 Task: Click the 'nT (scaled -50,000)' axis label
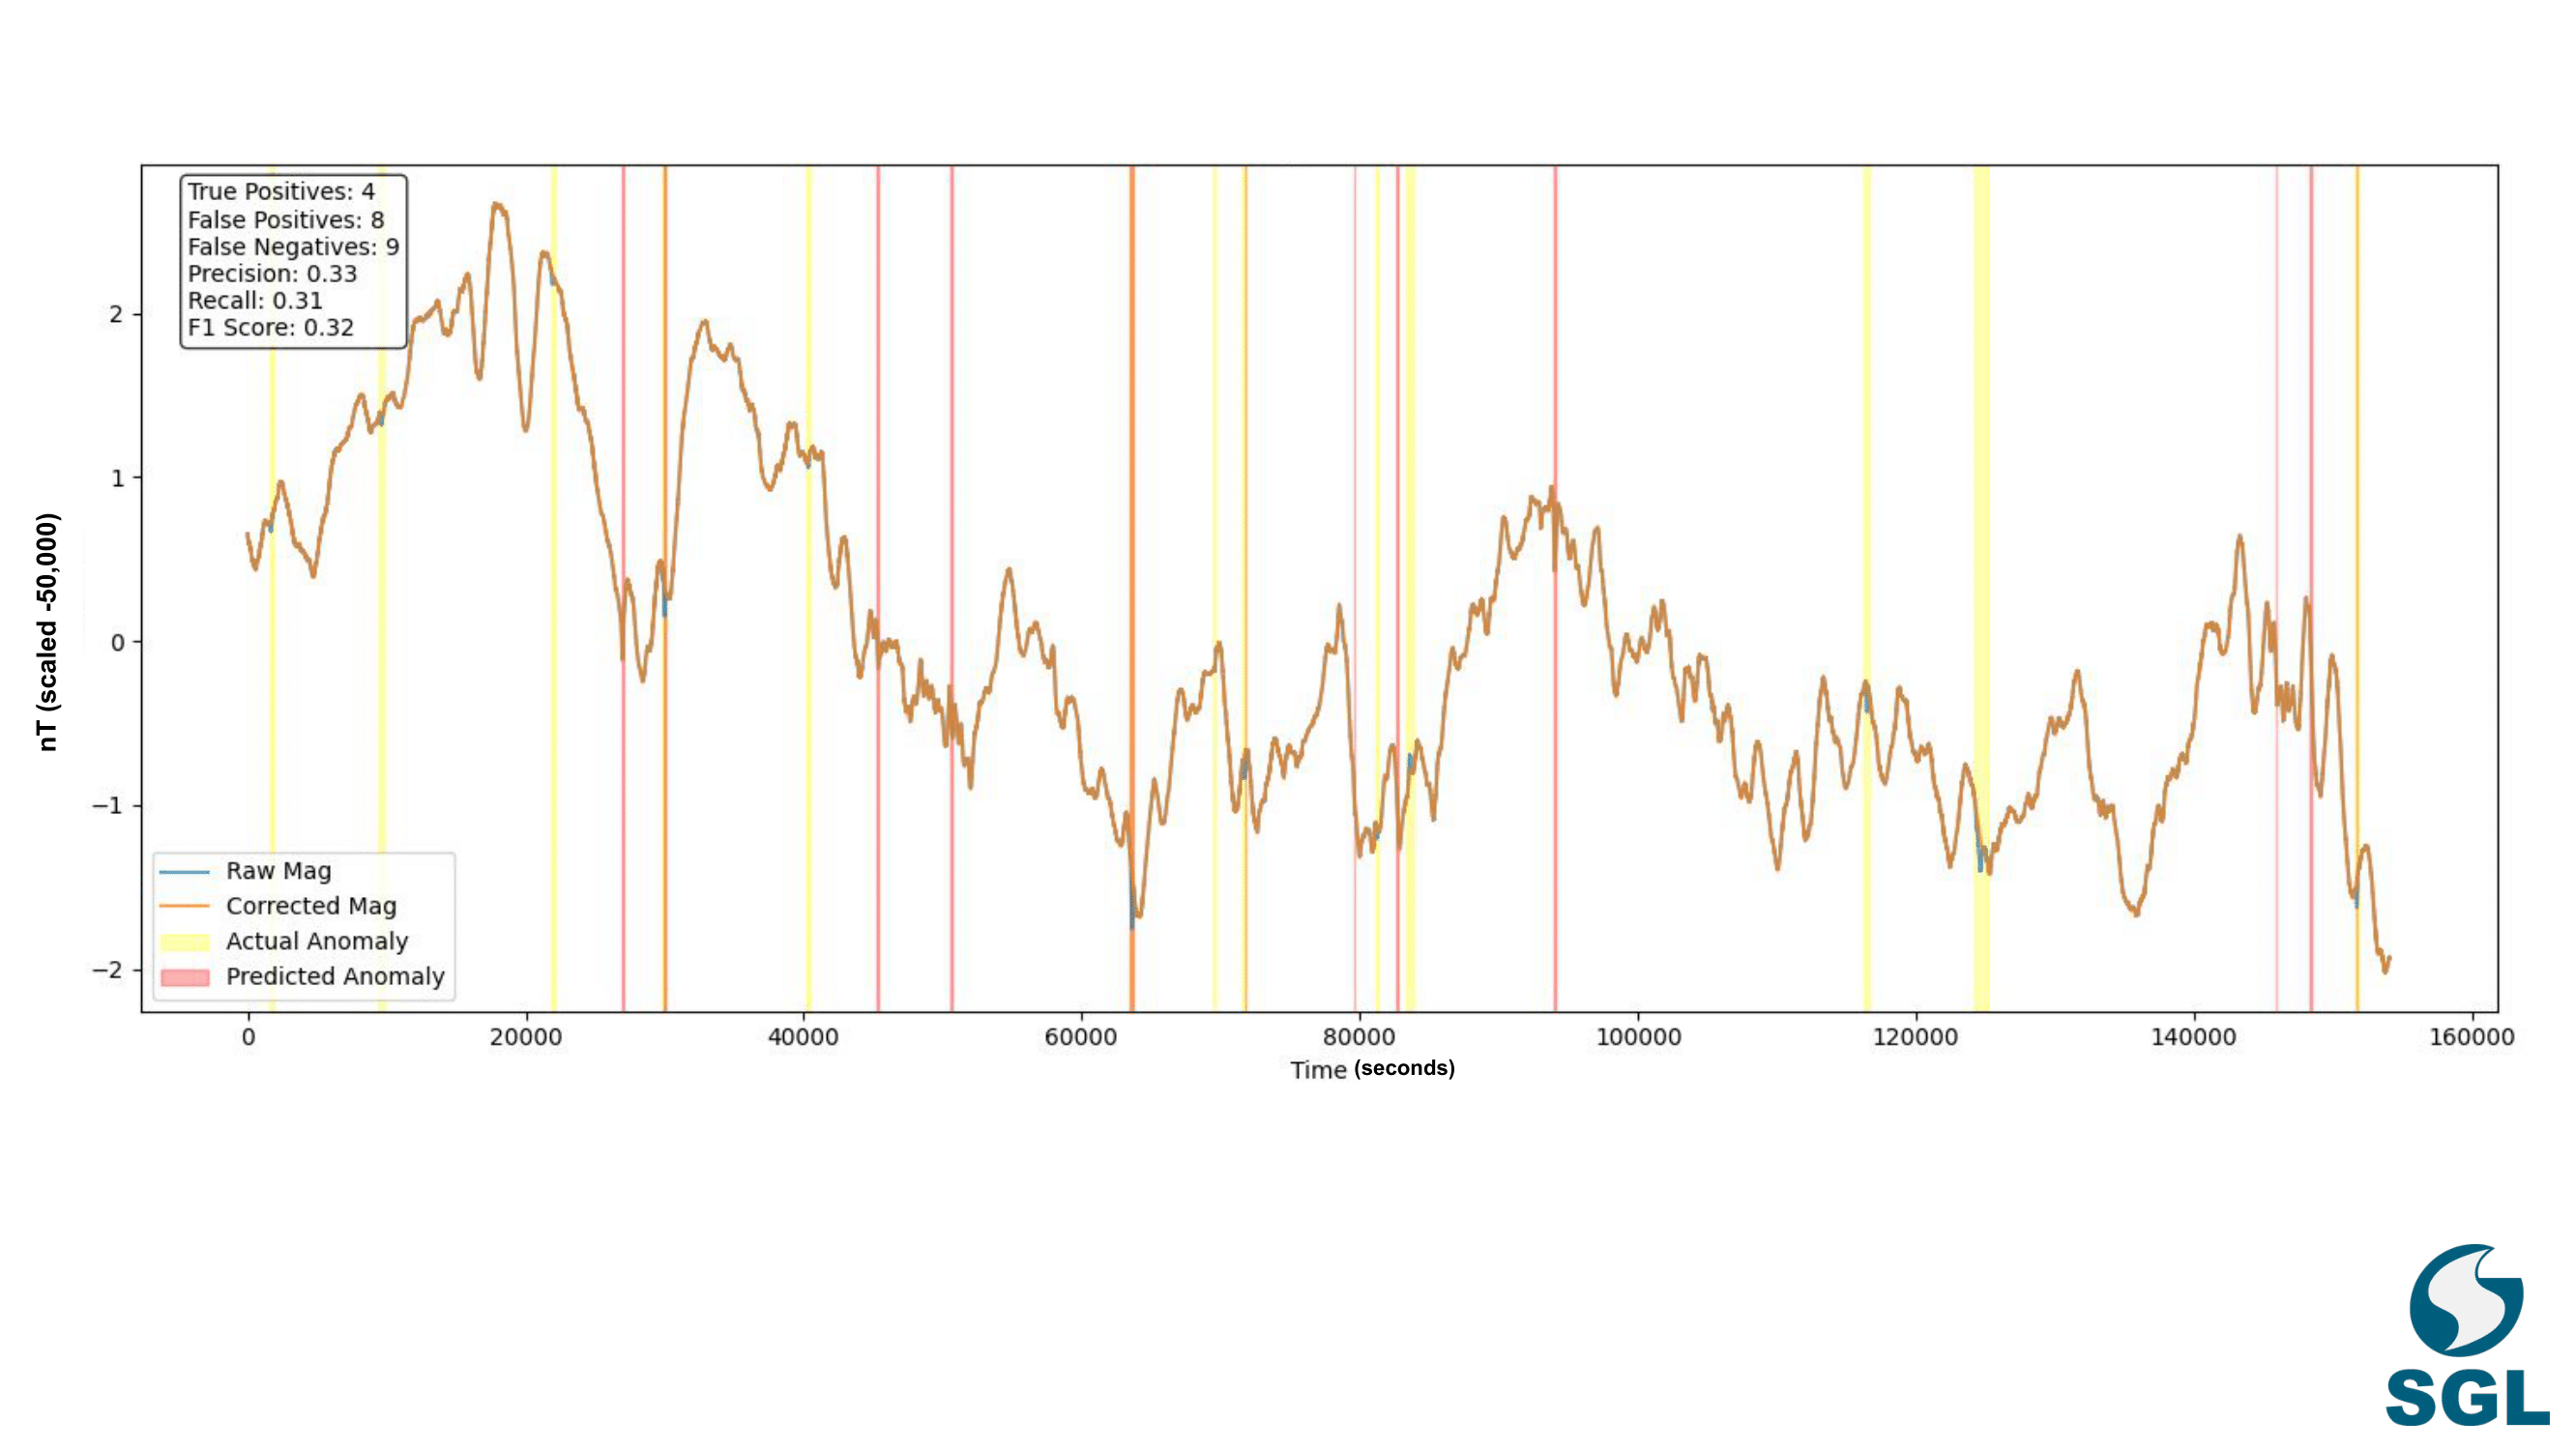coord(48,632)
